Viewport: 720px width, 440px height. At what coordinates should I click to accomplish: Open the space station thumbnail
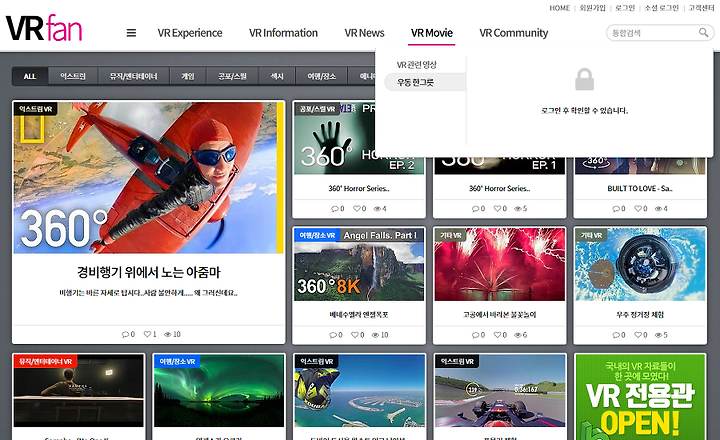[x=640, y=265]
